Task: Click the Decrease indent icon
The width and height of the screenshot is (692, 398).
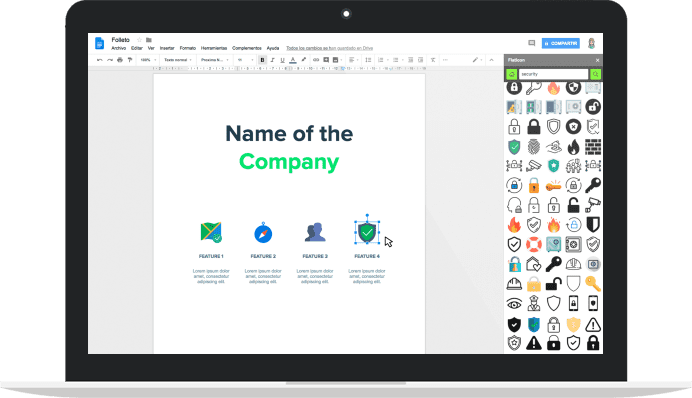Action: coord(410,60)
